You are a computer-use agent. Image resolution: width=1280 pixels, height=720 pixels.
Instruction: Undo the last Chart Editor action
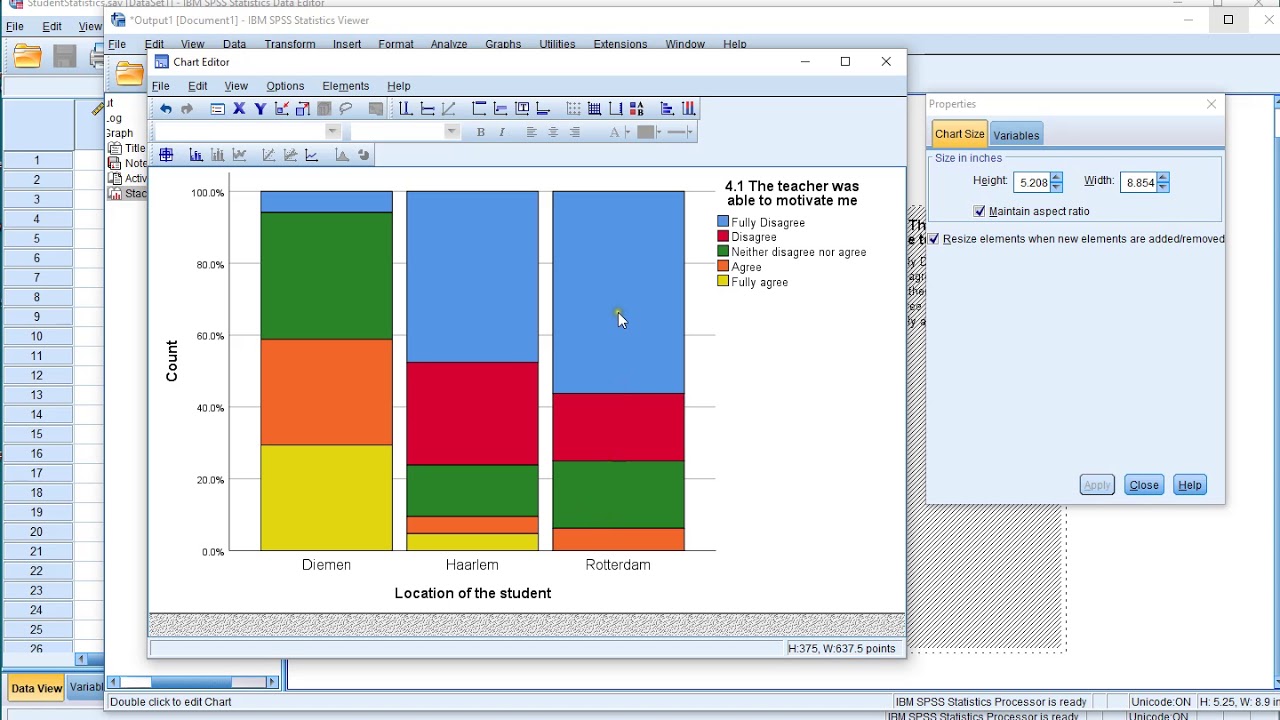(x=166, y=109)
